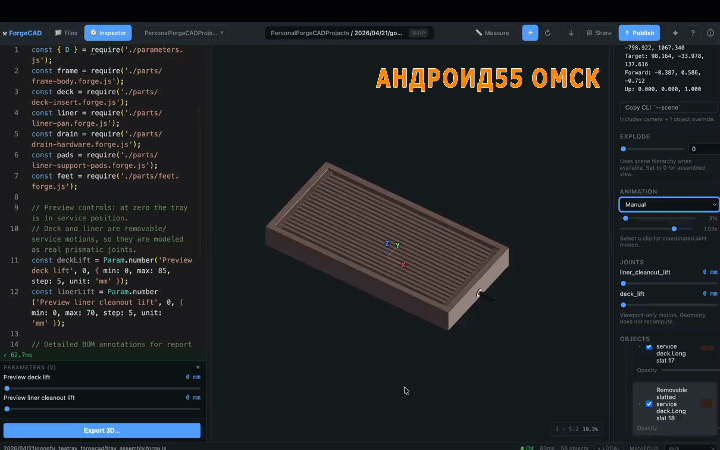Screen dimensions: 720x450
Task: Click Preview liner cleanout lift value
Action: click(x=193, y=398)
